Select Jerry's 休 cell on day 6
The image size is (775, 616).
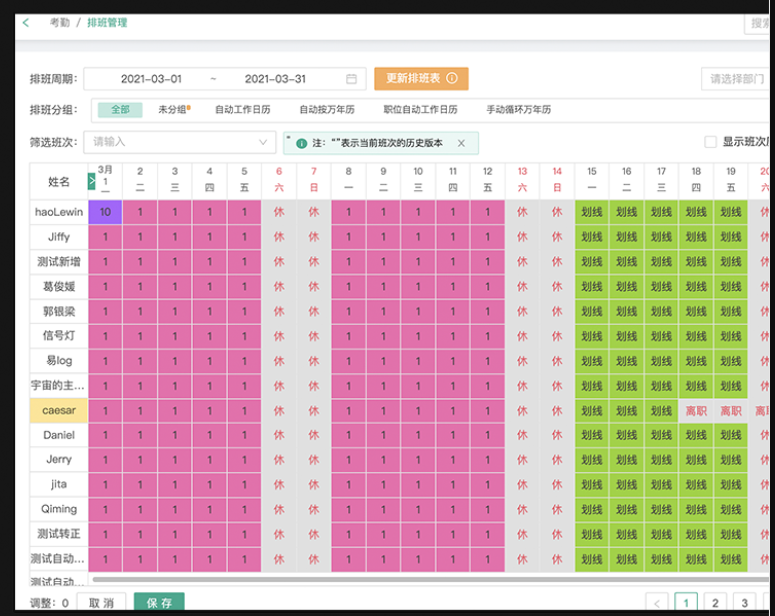pyautogui.click(x=279, y=460)
